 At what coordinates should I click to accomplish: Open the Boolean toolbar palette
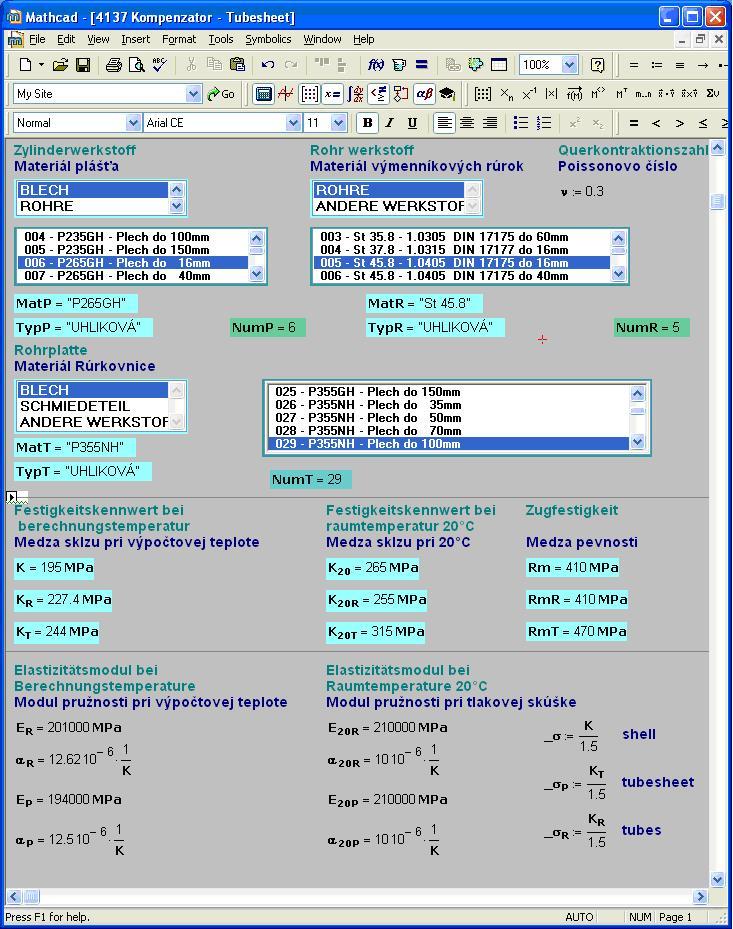[x=379, y=94]
